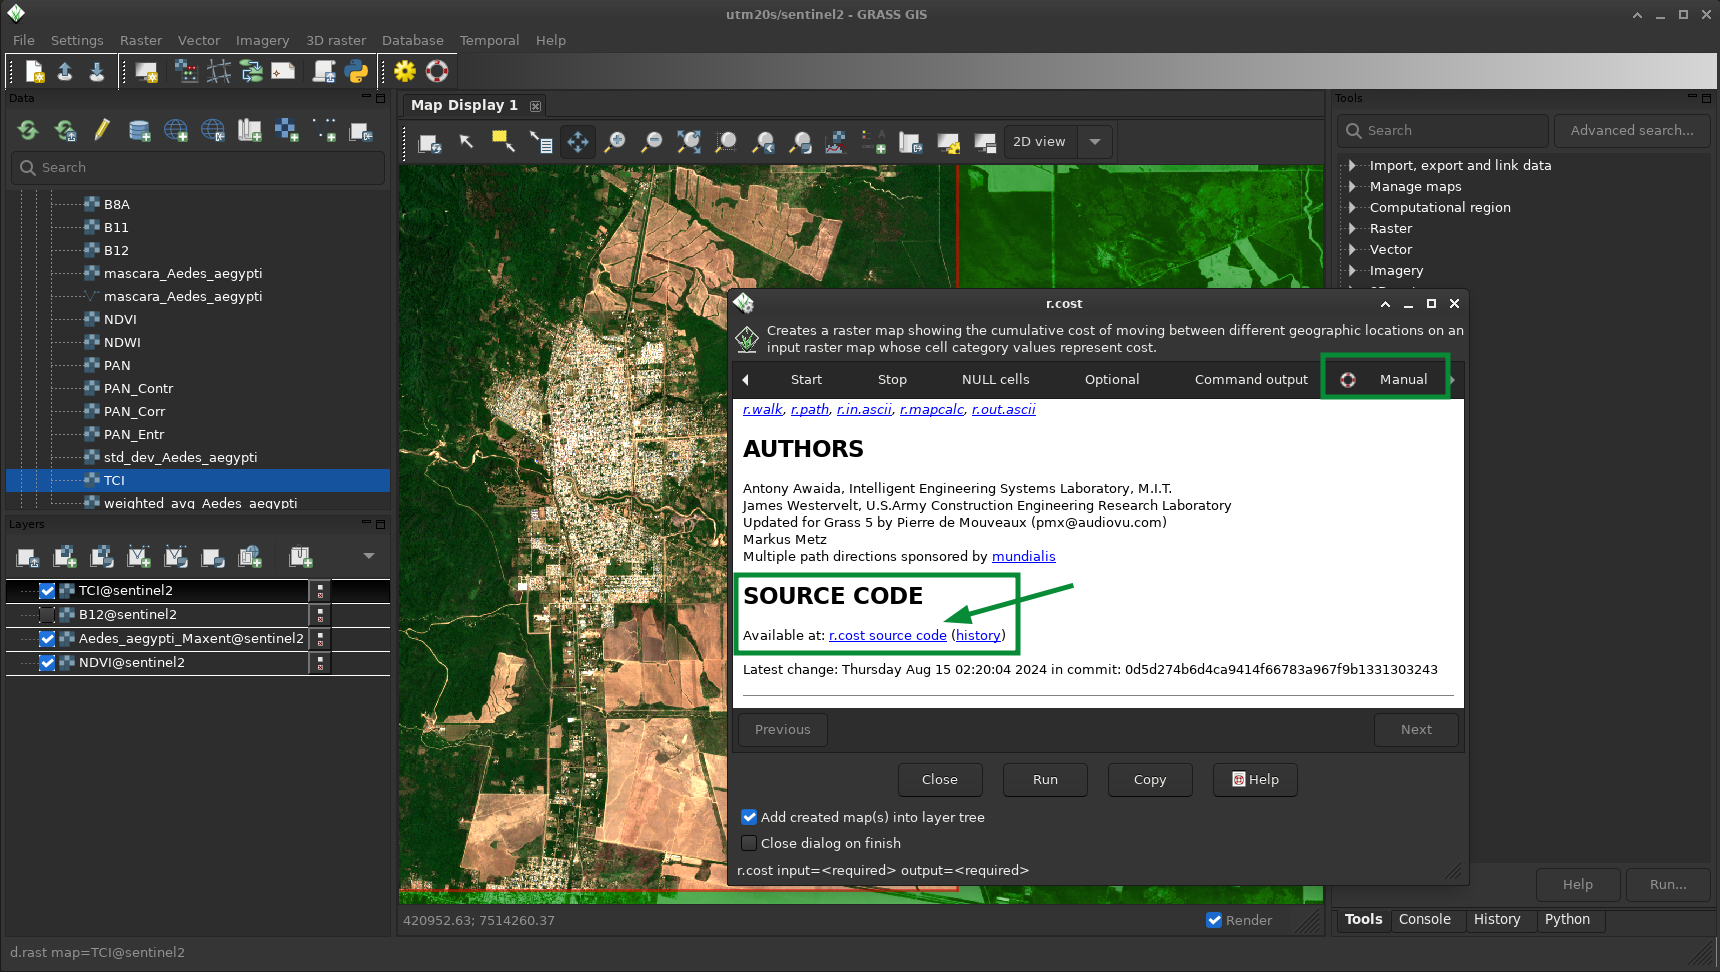Click the yellow gear settings icon
Screen dimensions: 1720x972
[x=405, y=71]
